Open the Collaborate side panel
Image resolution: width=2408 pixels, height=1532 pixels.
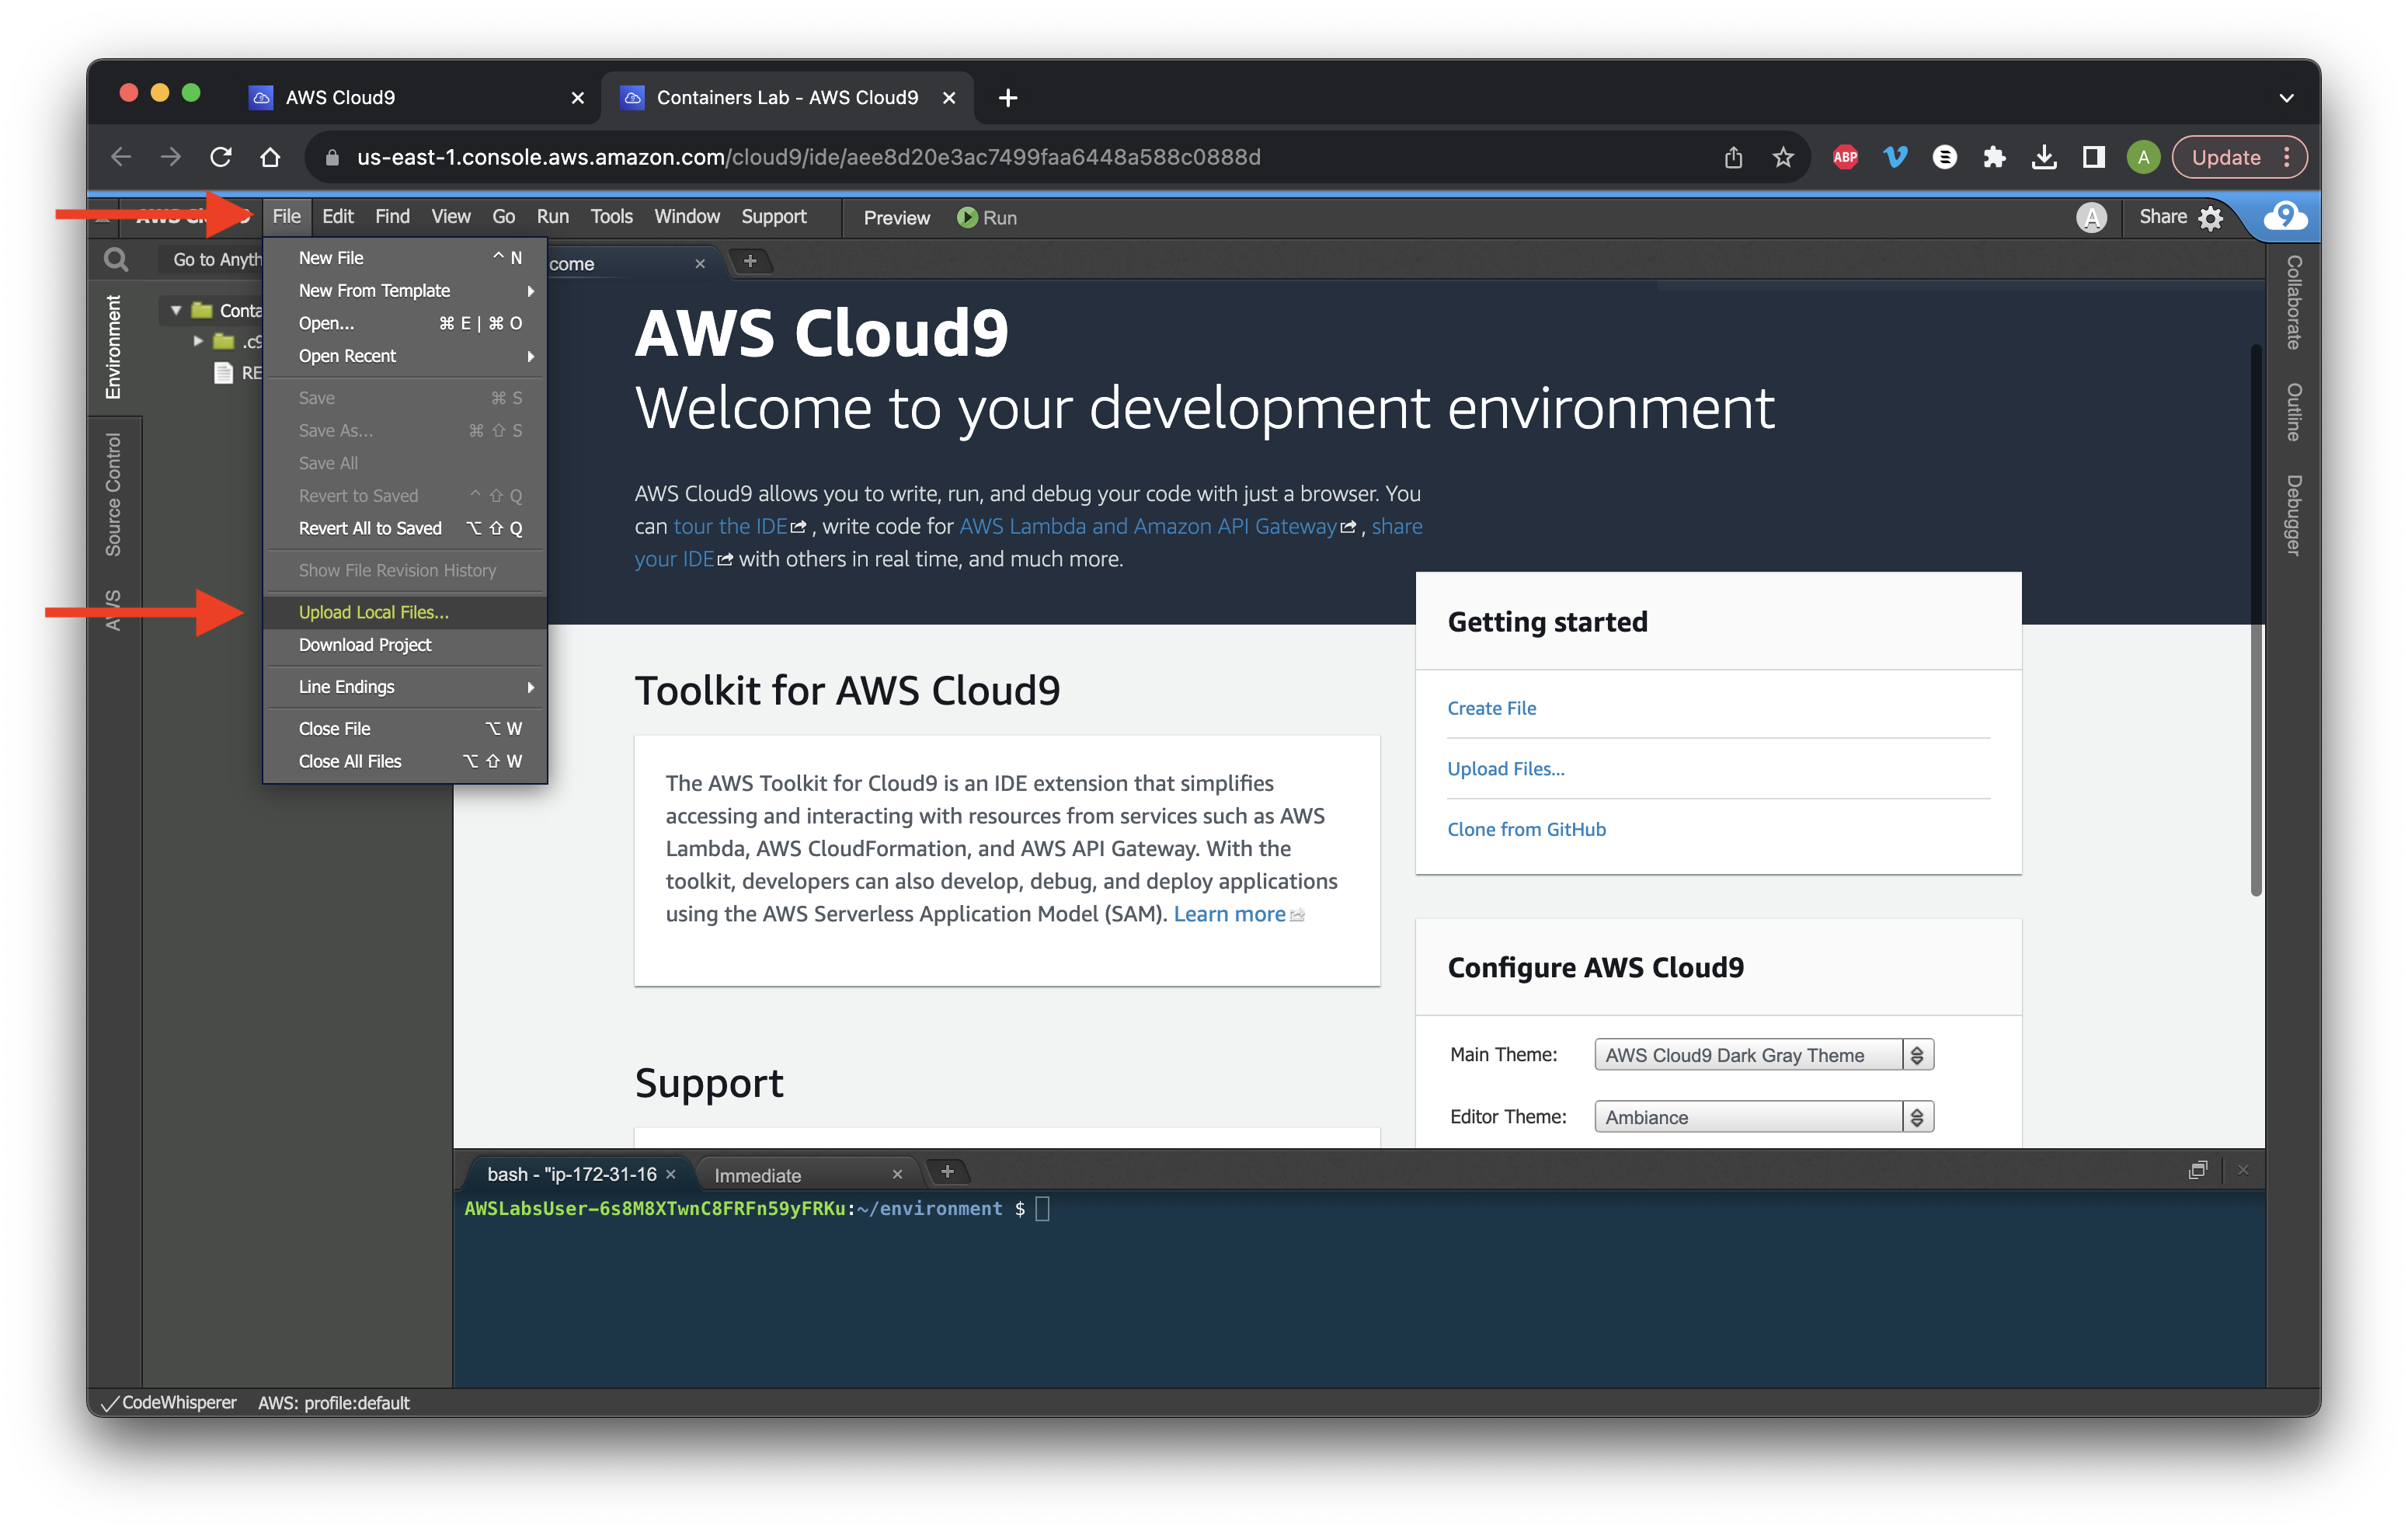click(2294, 302)
